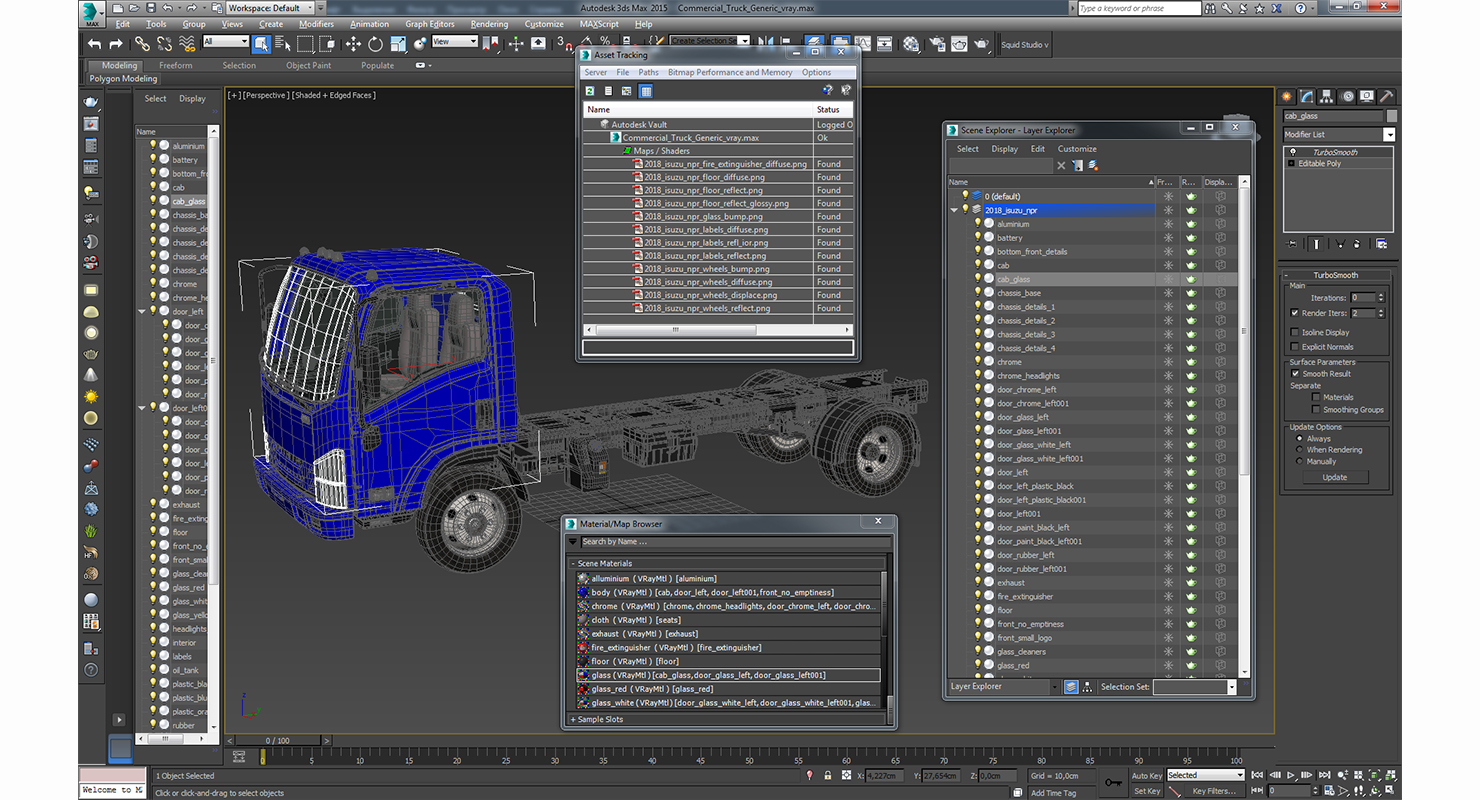This screenshot has height=800, width=1480.
Task: Select the 'Manually' update option
Action: pyautogui.click(x=1300, y=462)
